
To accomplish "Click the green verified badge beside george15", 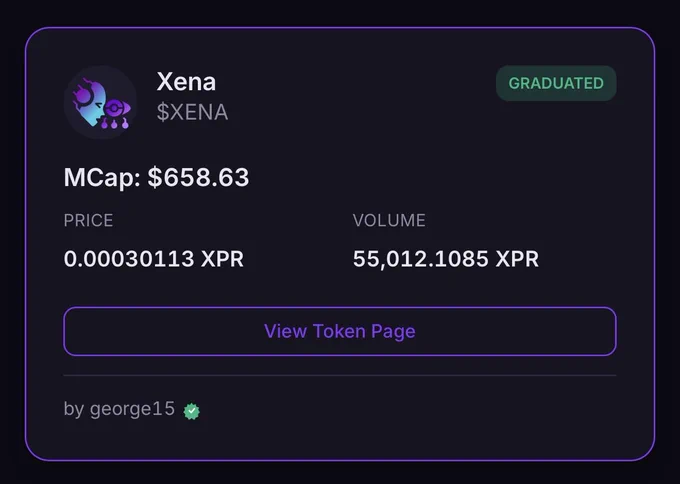I will click(x=192, y=411).
